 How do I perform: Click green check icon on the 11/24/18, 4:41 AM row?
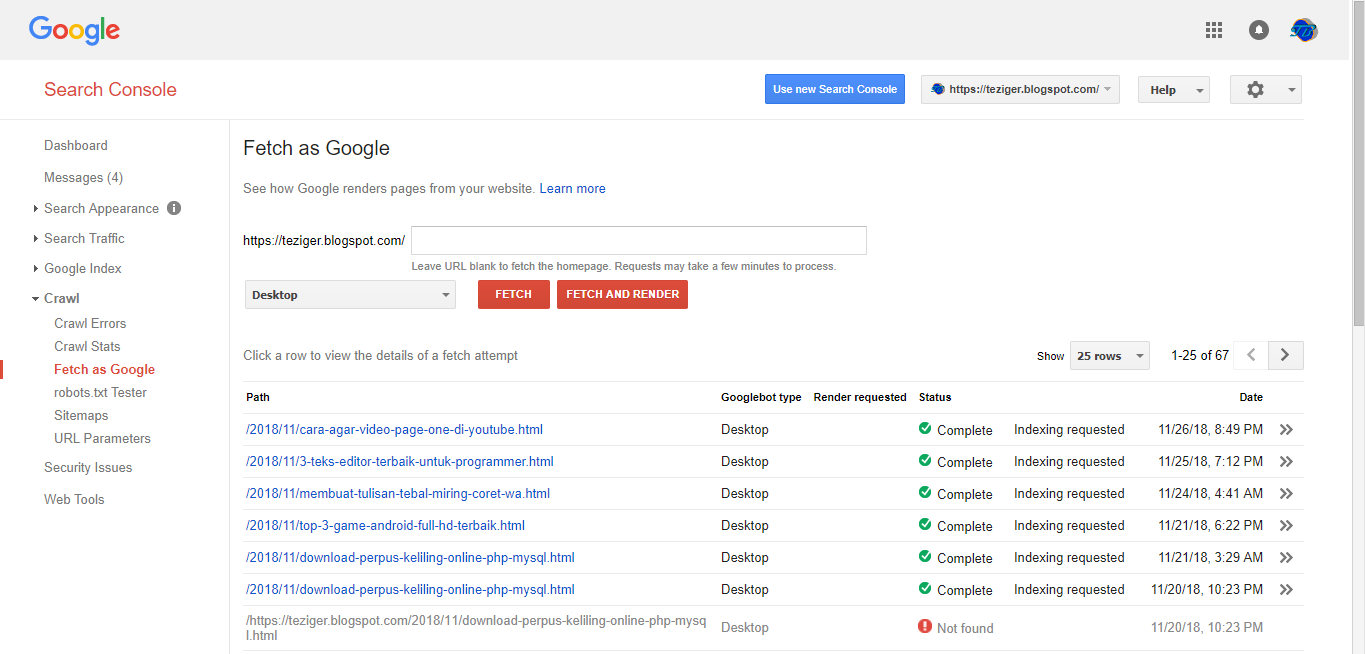(x=925, y=493)
